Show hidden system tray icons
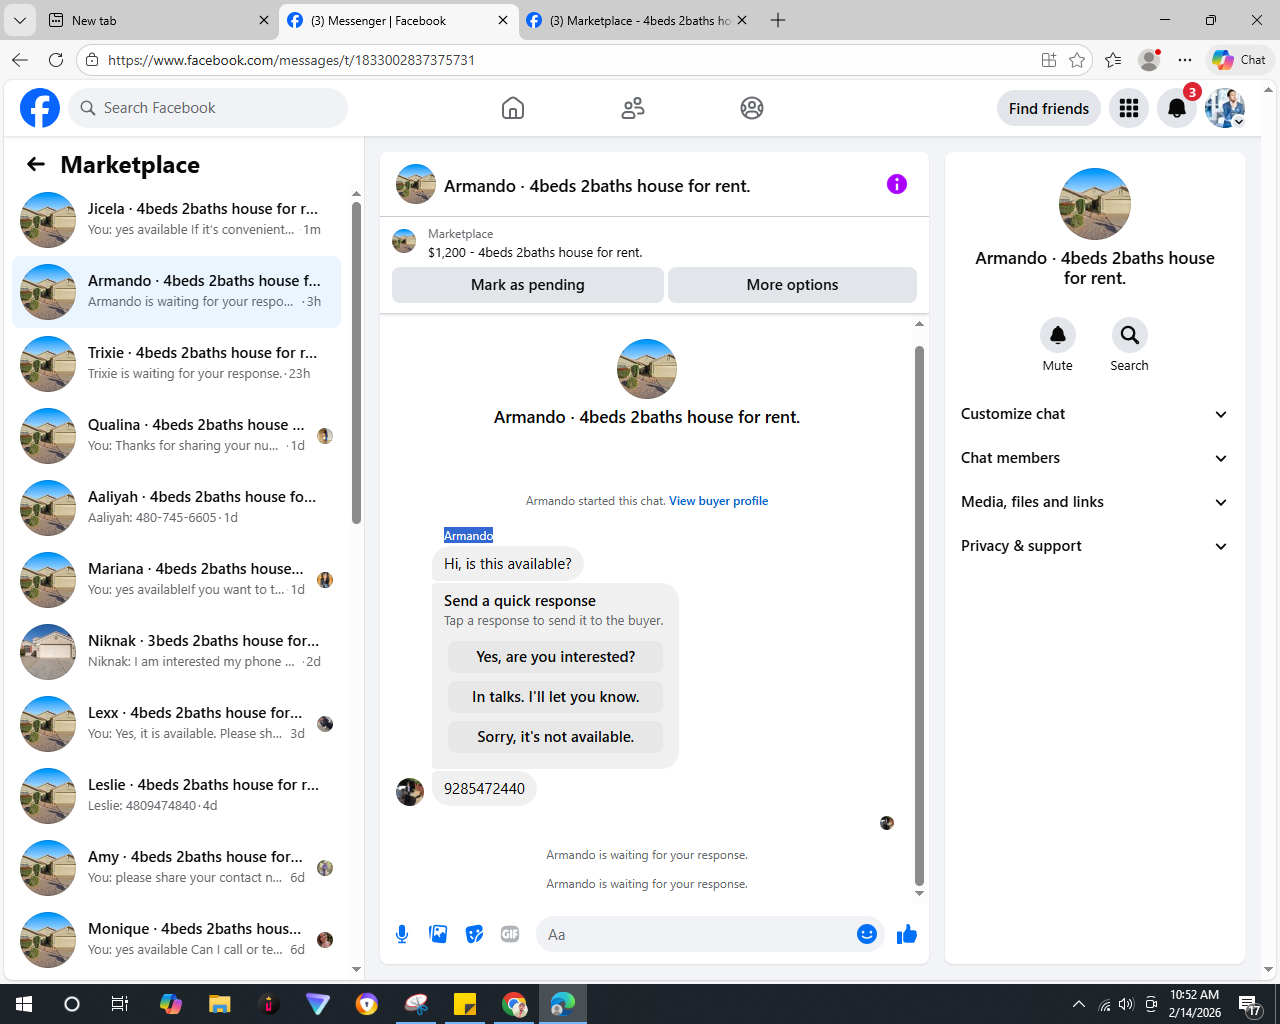 1078,1004
